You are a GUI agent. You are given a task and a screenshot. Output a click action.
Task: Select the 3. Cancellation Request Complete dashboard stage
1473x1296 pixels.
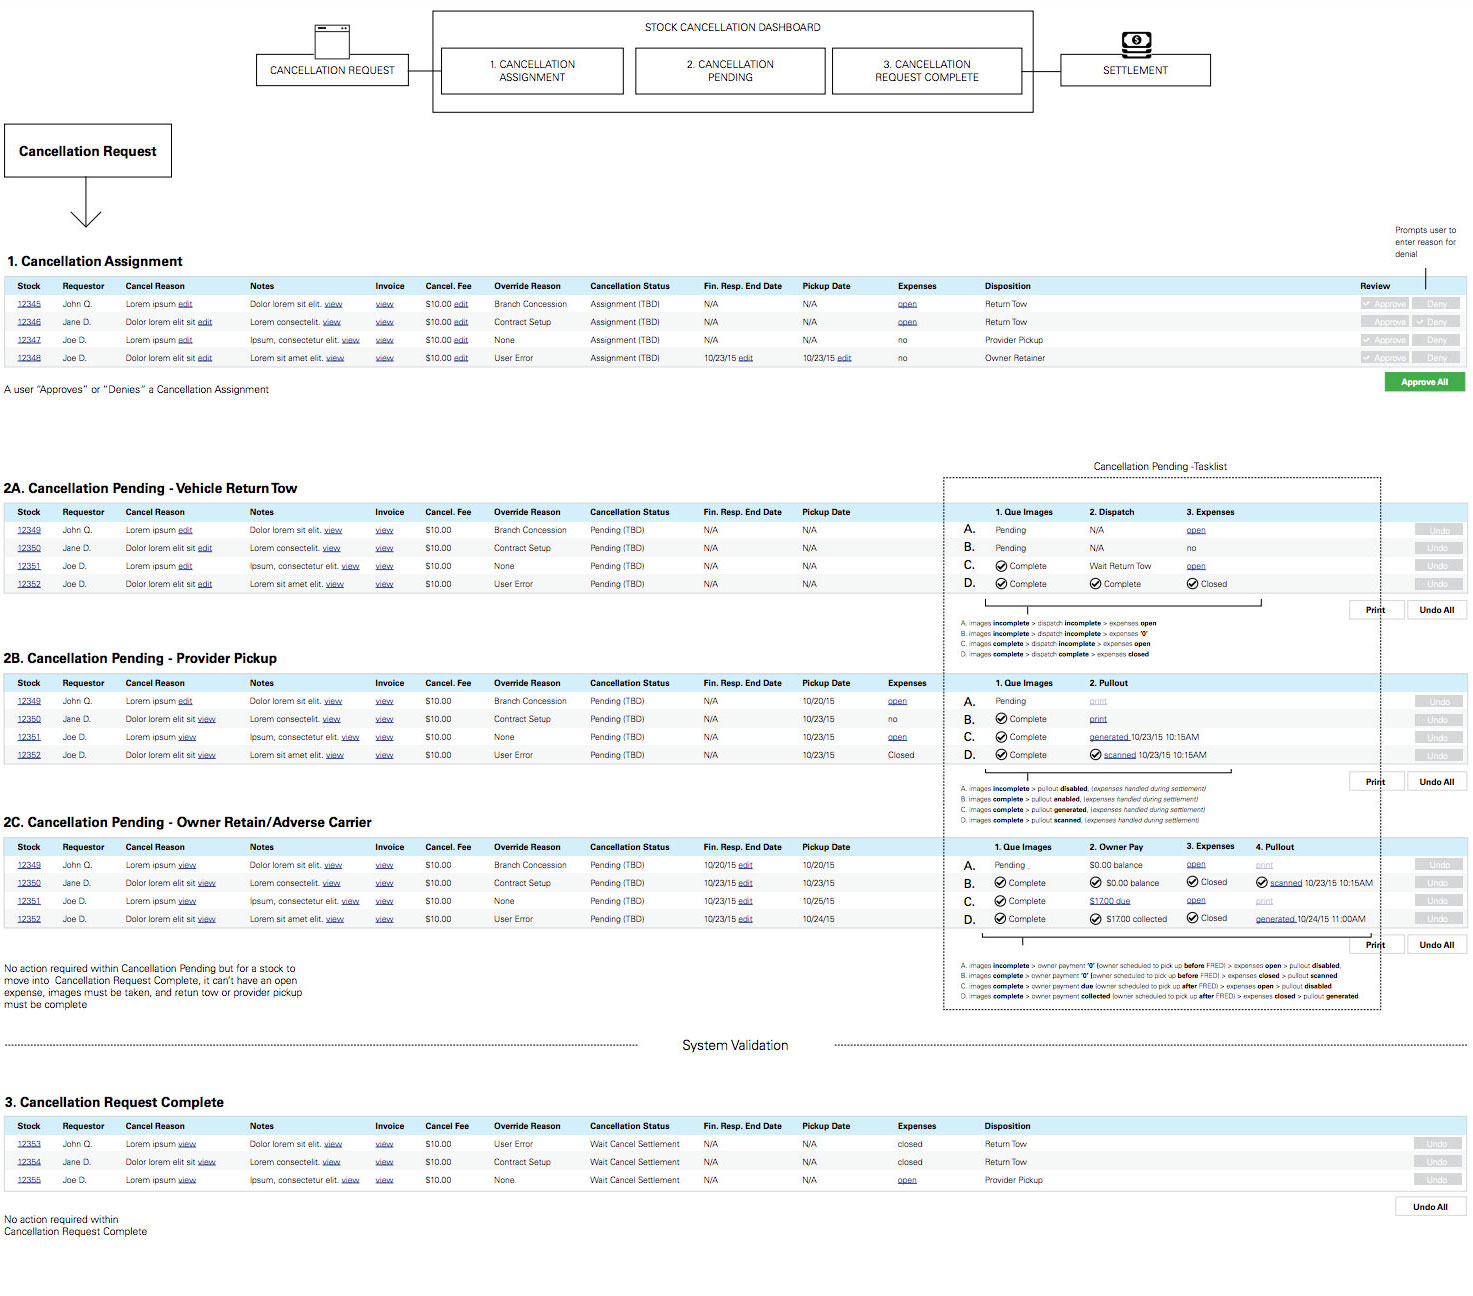click(927, 71)
